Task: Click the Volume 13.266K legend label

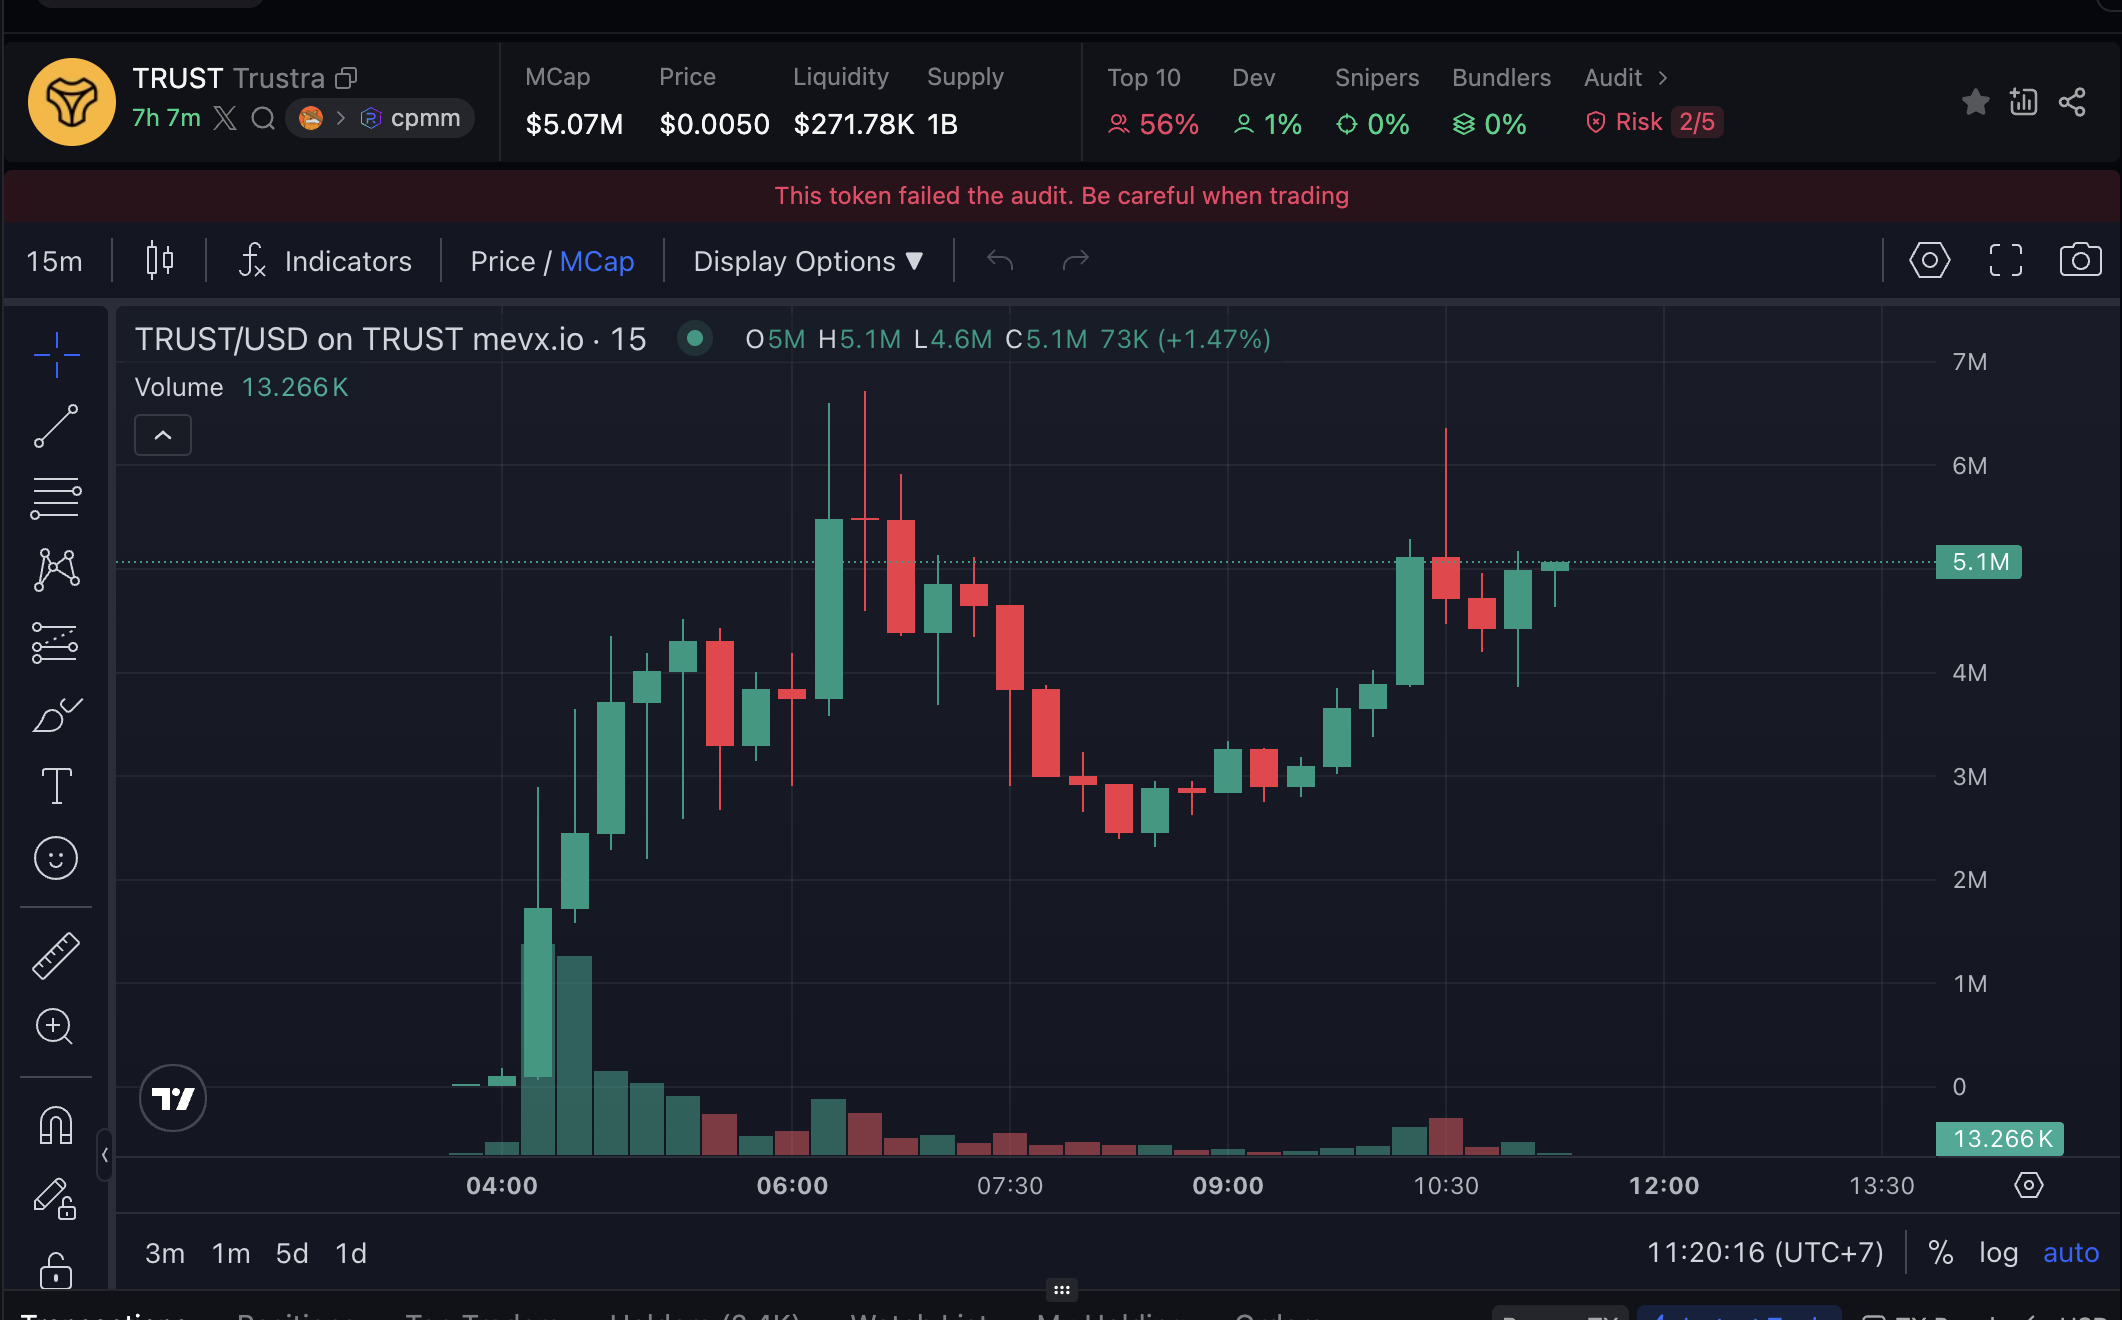Action: (x=241, y=387)
